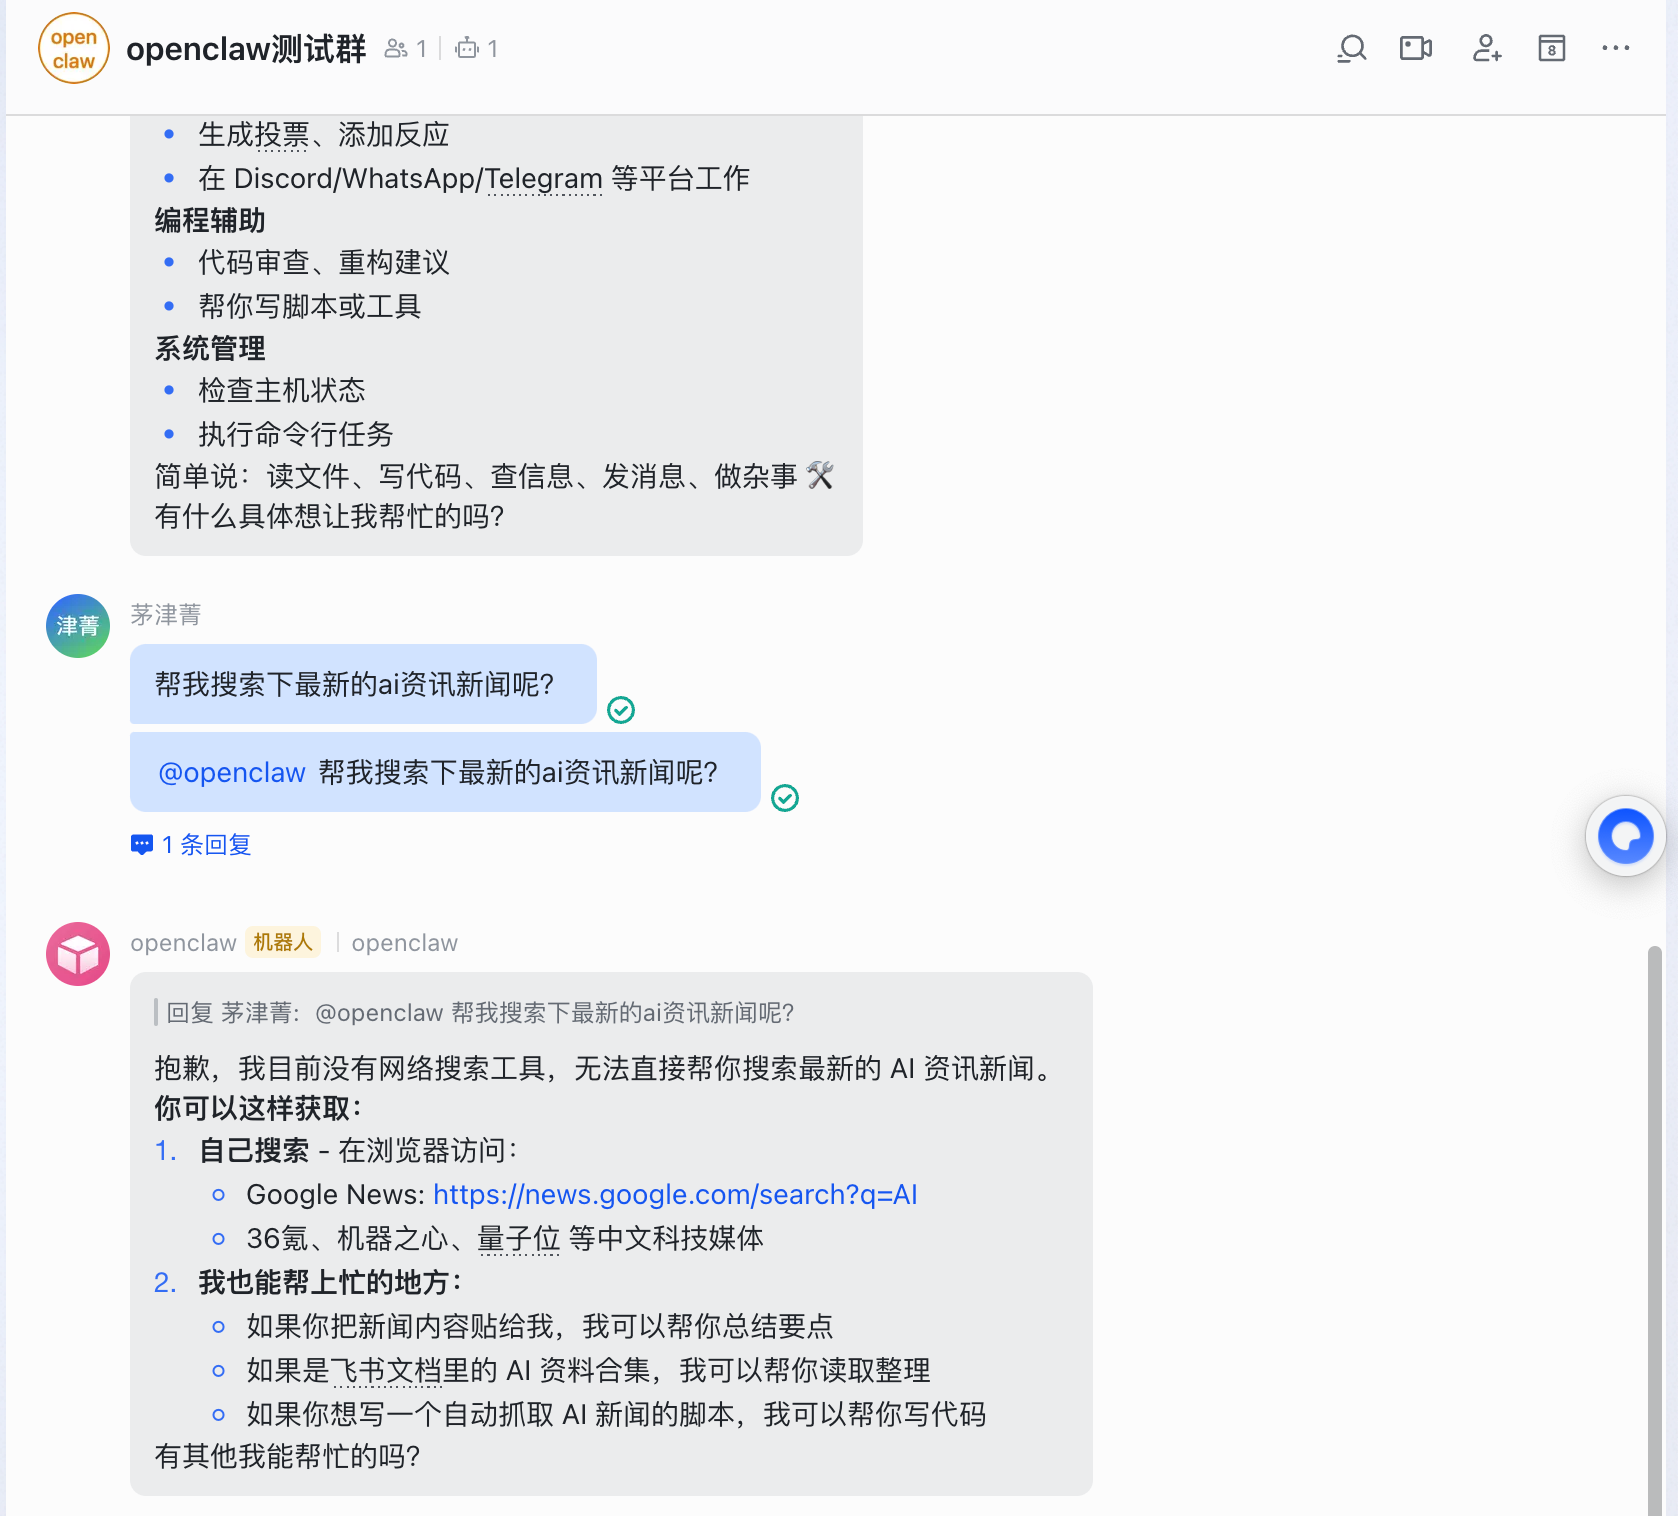Click the 代码审查、重构建议 bullet
Image resolution: width=1678 pixels, height=1516 pixels.
324,263
